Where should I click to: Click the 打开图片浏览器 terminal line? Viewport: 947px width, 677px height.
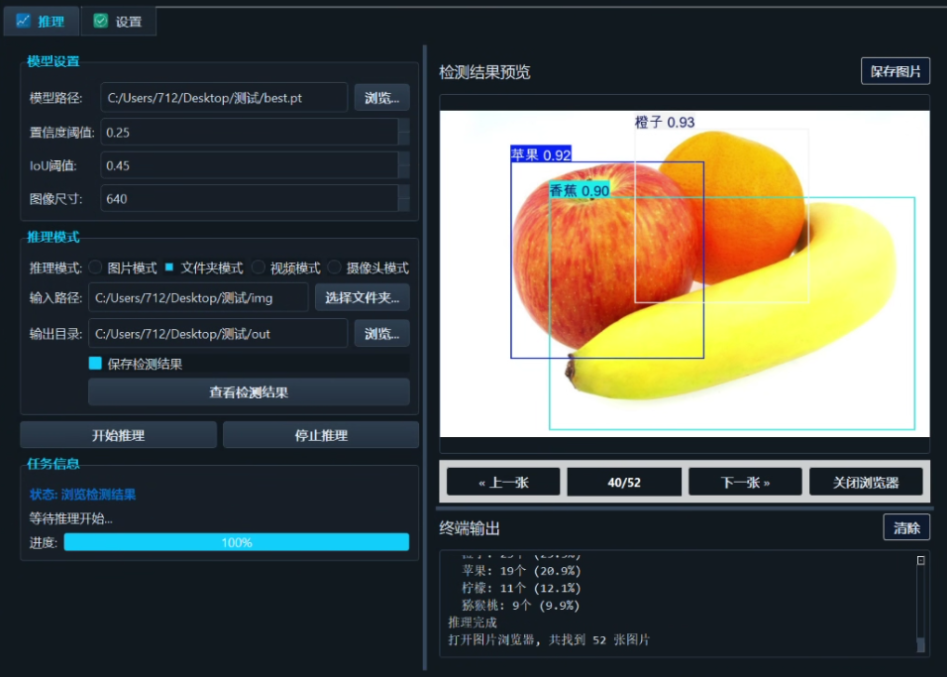549,640
